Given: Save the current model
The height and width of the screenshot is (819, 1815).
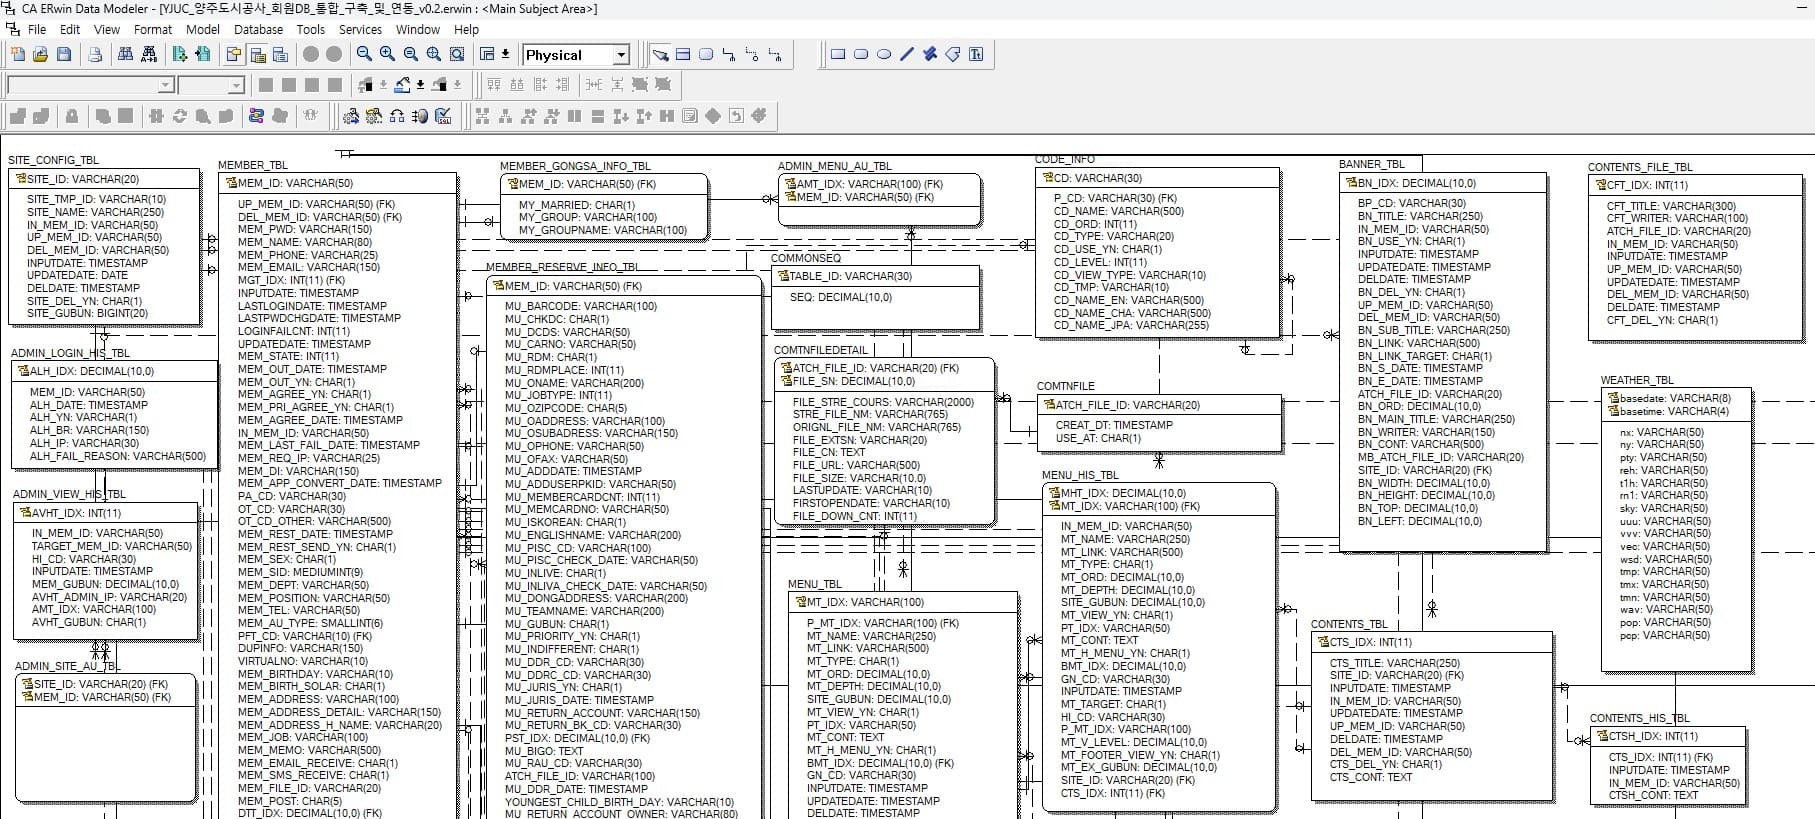Looking at the screenshot, I should [64, 55].
